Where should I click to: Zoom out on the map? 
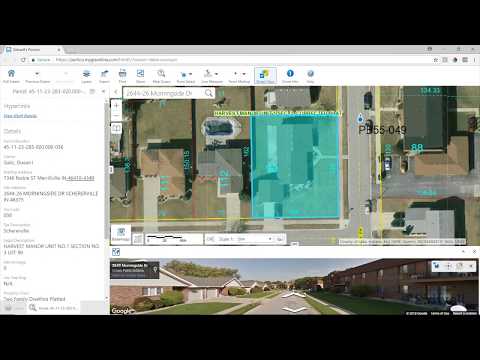(116, 116)
